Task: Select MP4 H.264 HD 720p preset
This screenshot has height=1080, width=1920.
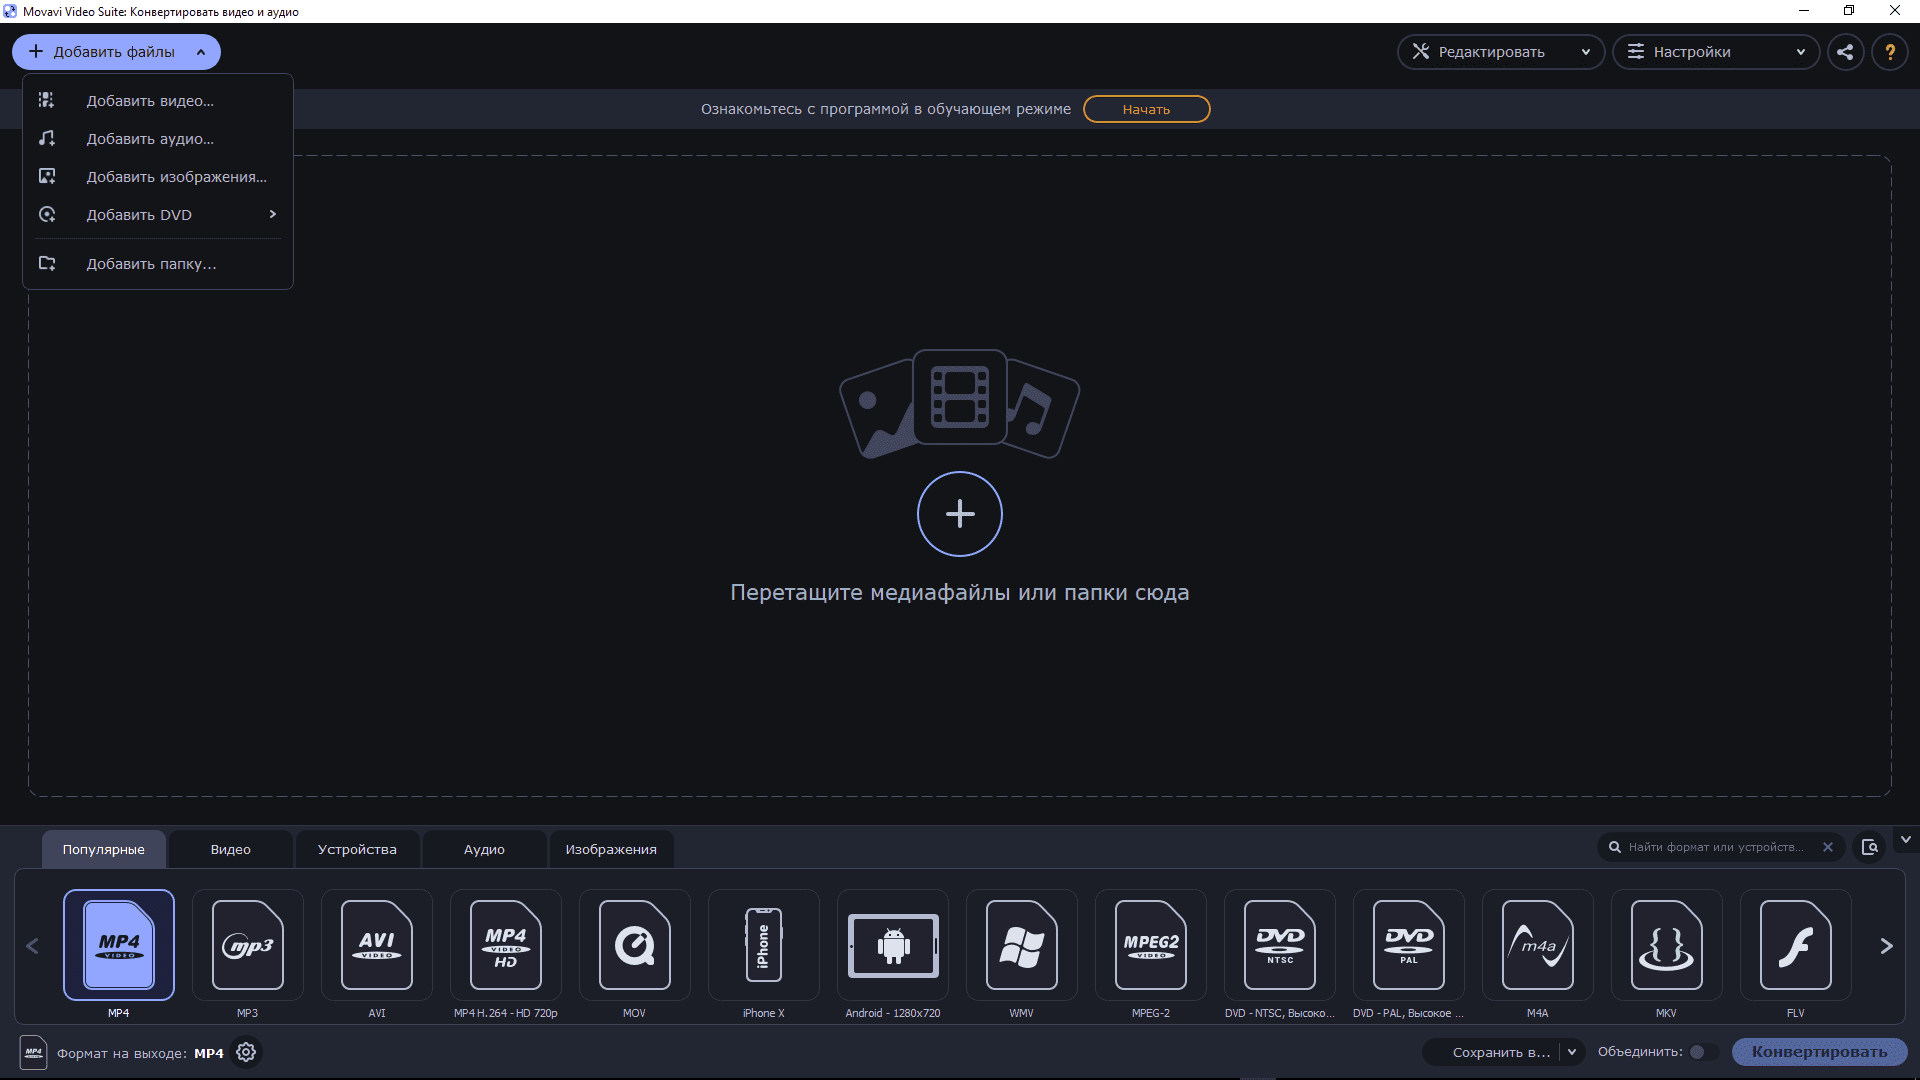Action: pos(506,945)
